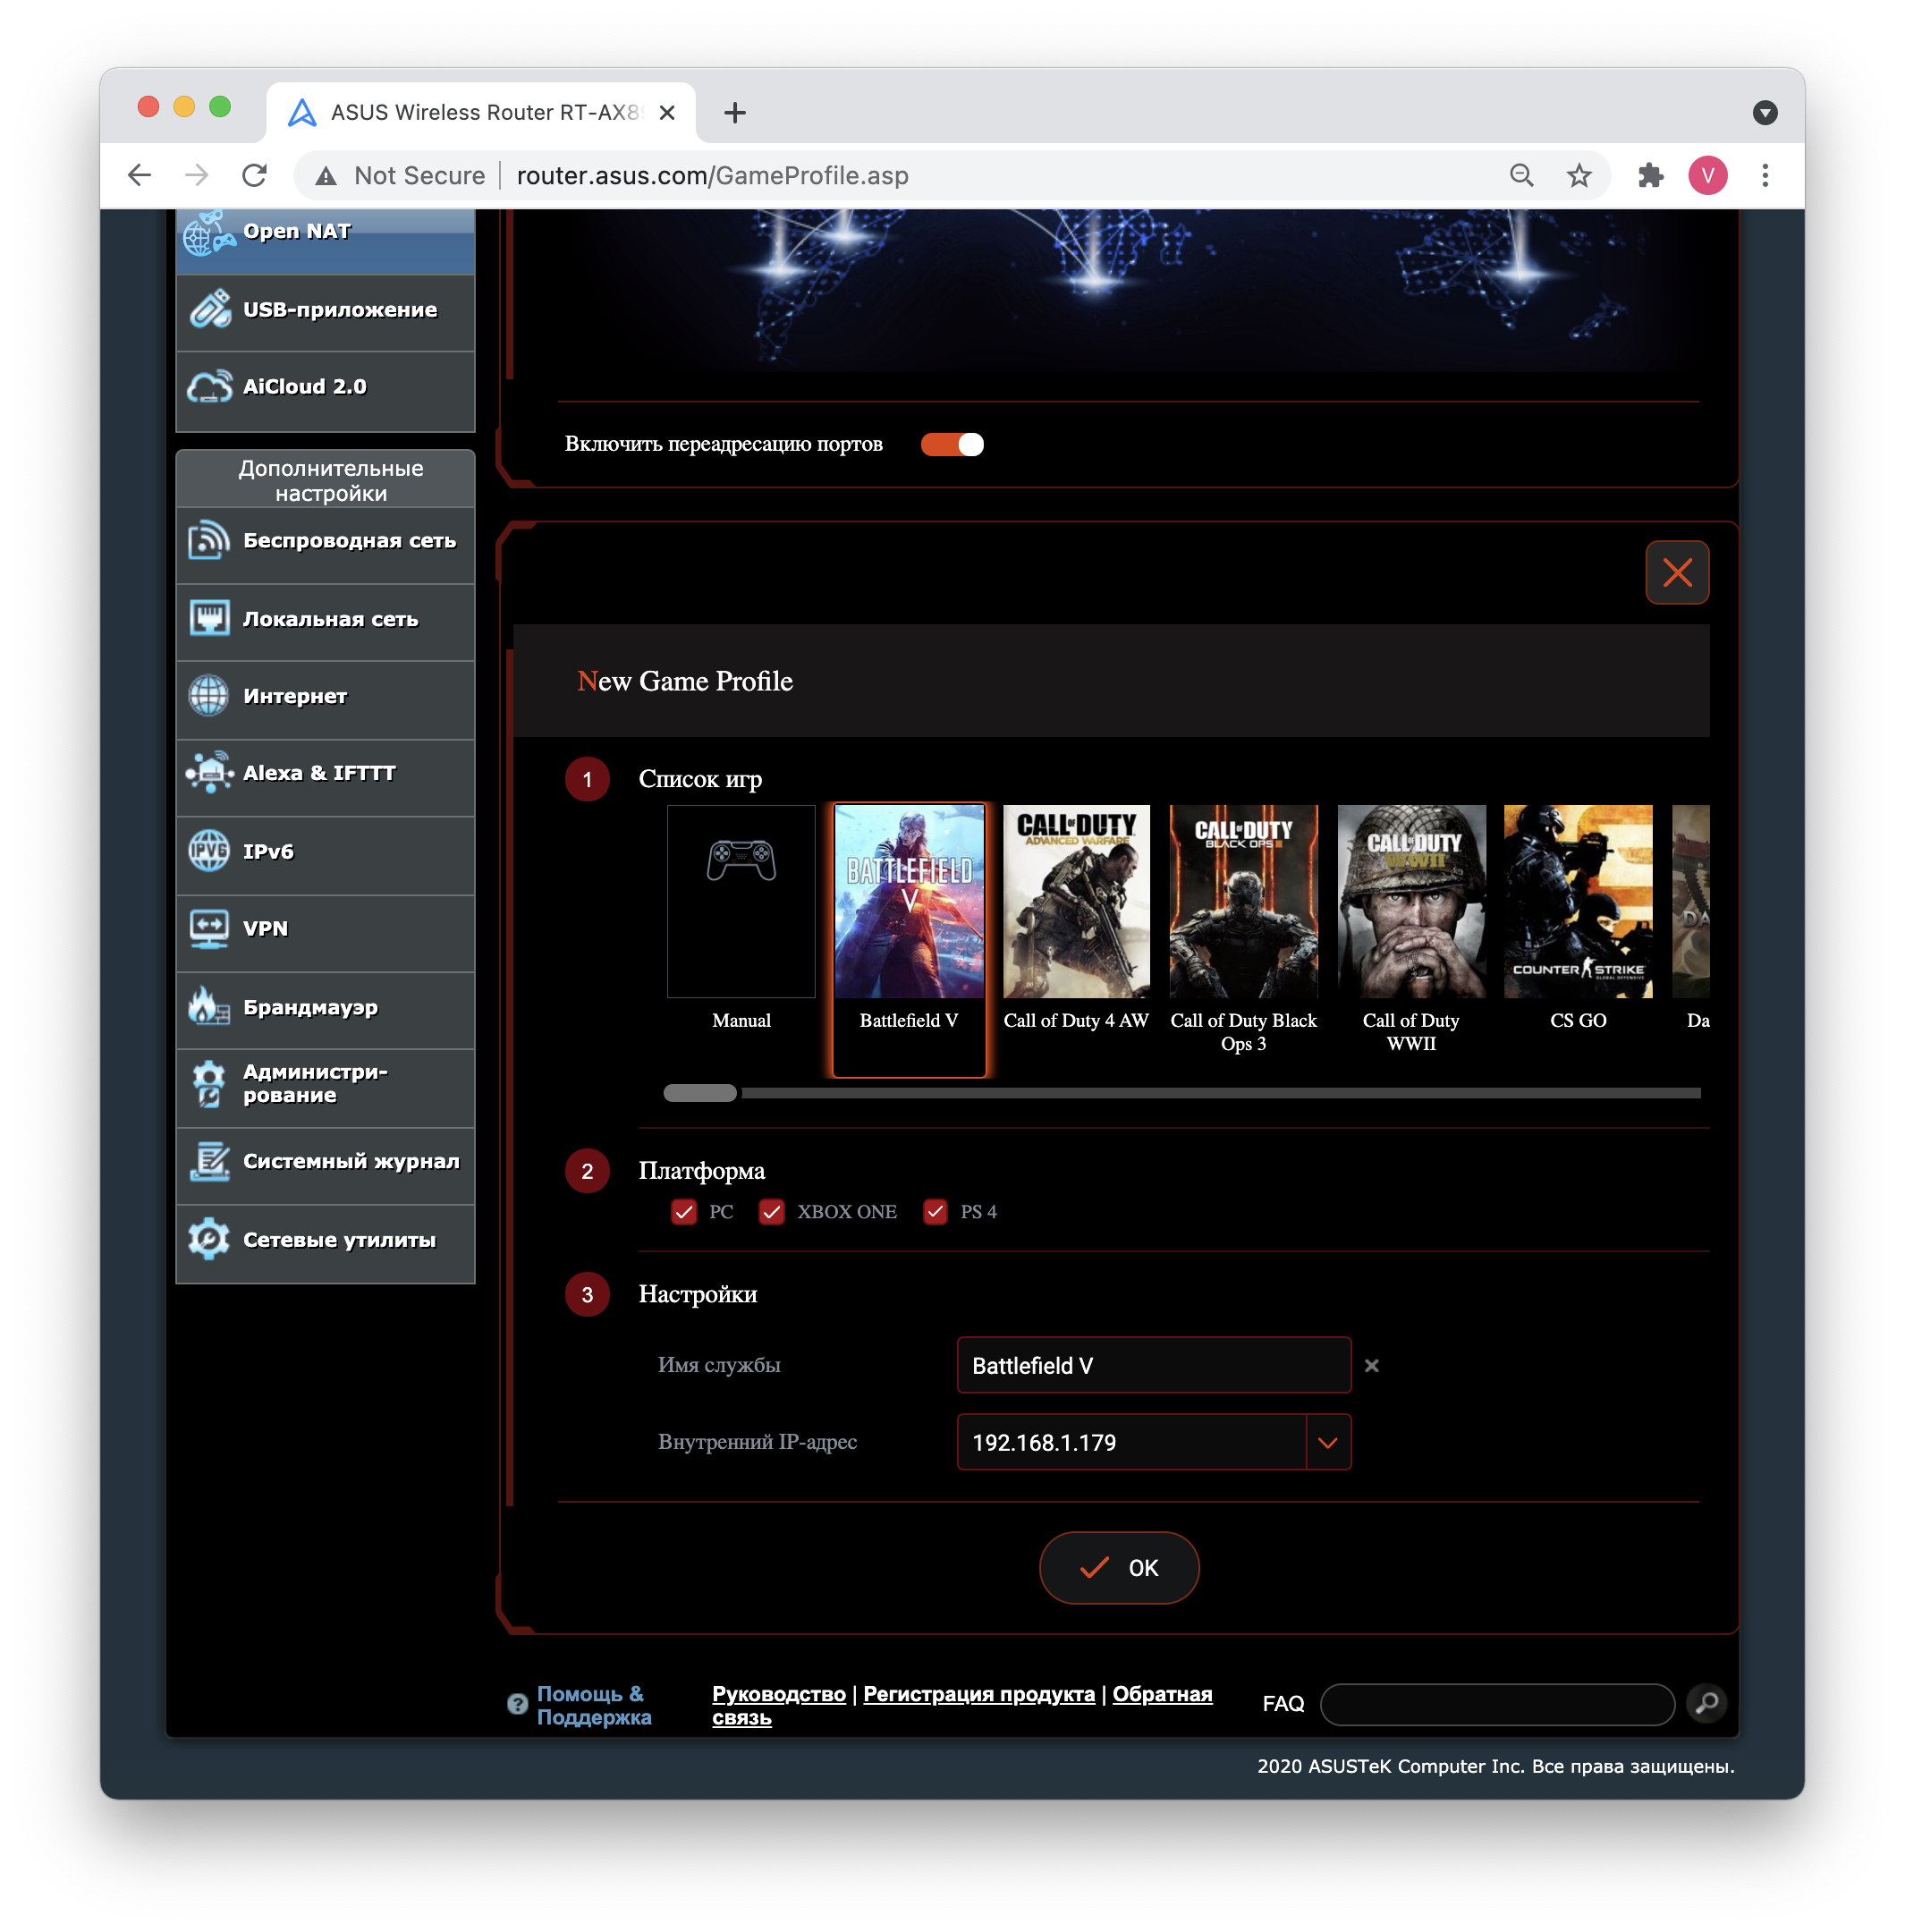
Task: Click the FAQ search magnifier icon
Action: [1707, 1702]
